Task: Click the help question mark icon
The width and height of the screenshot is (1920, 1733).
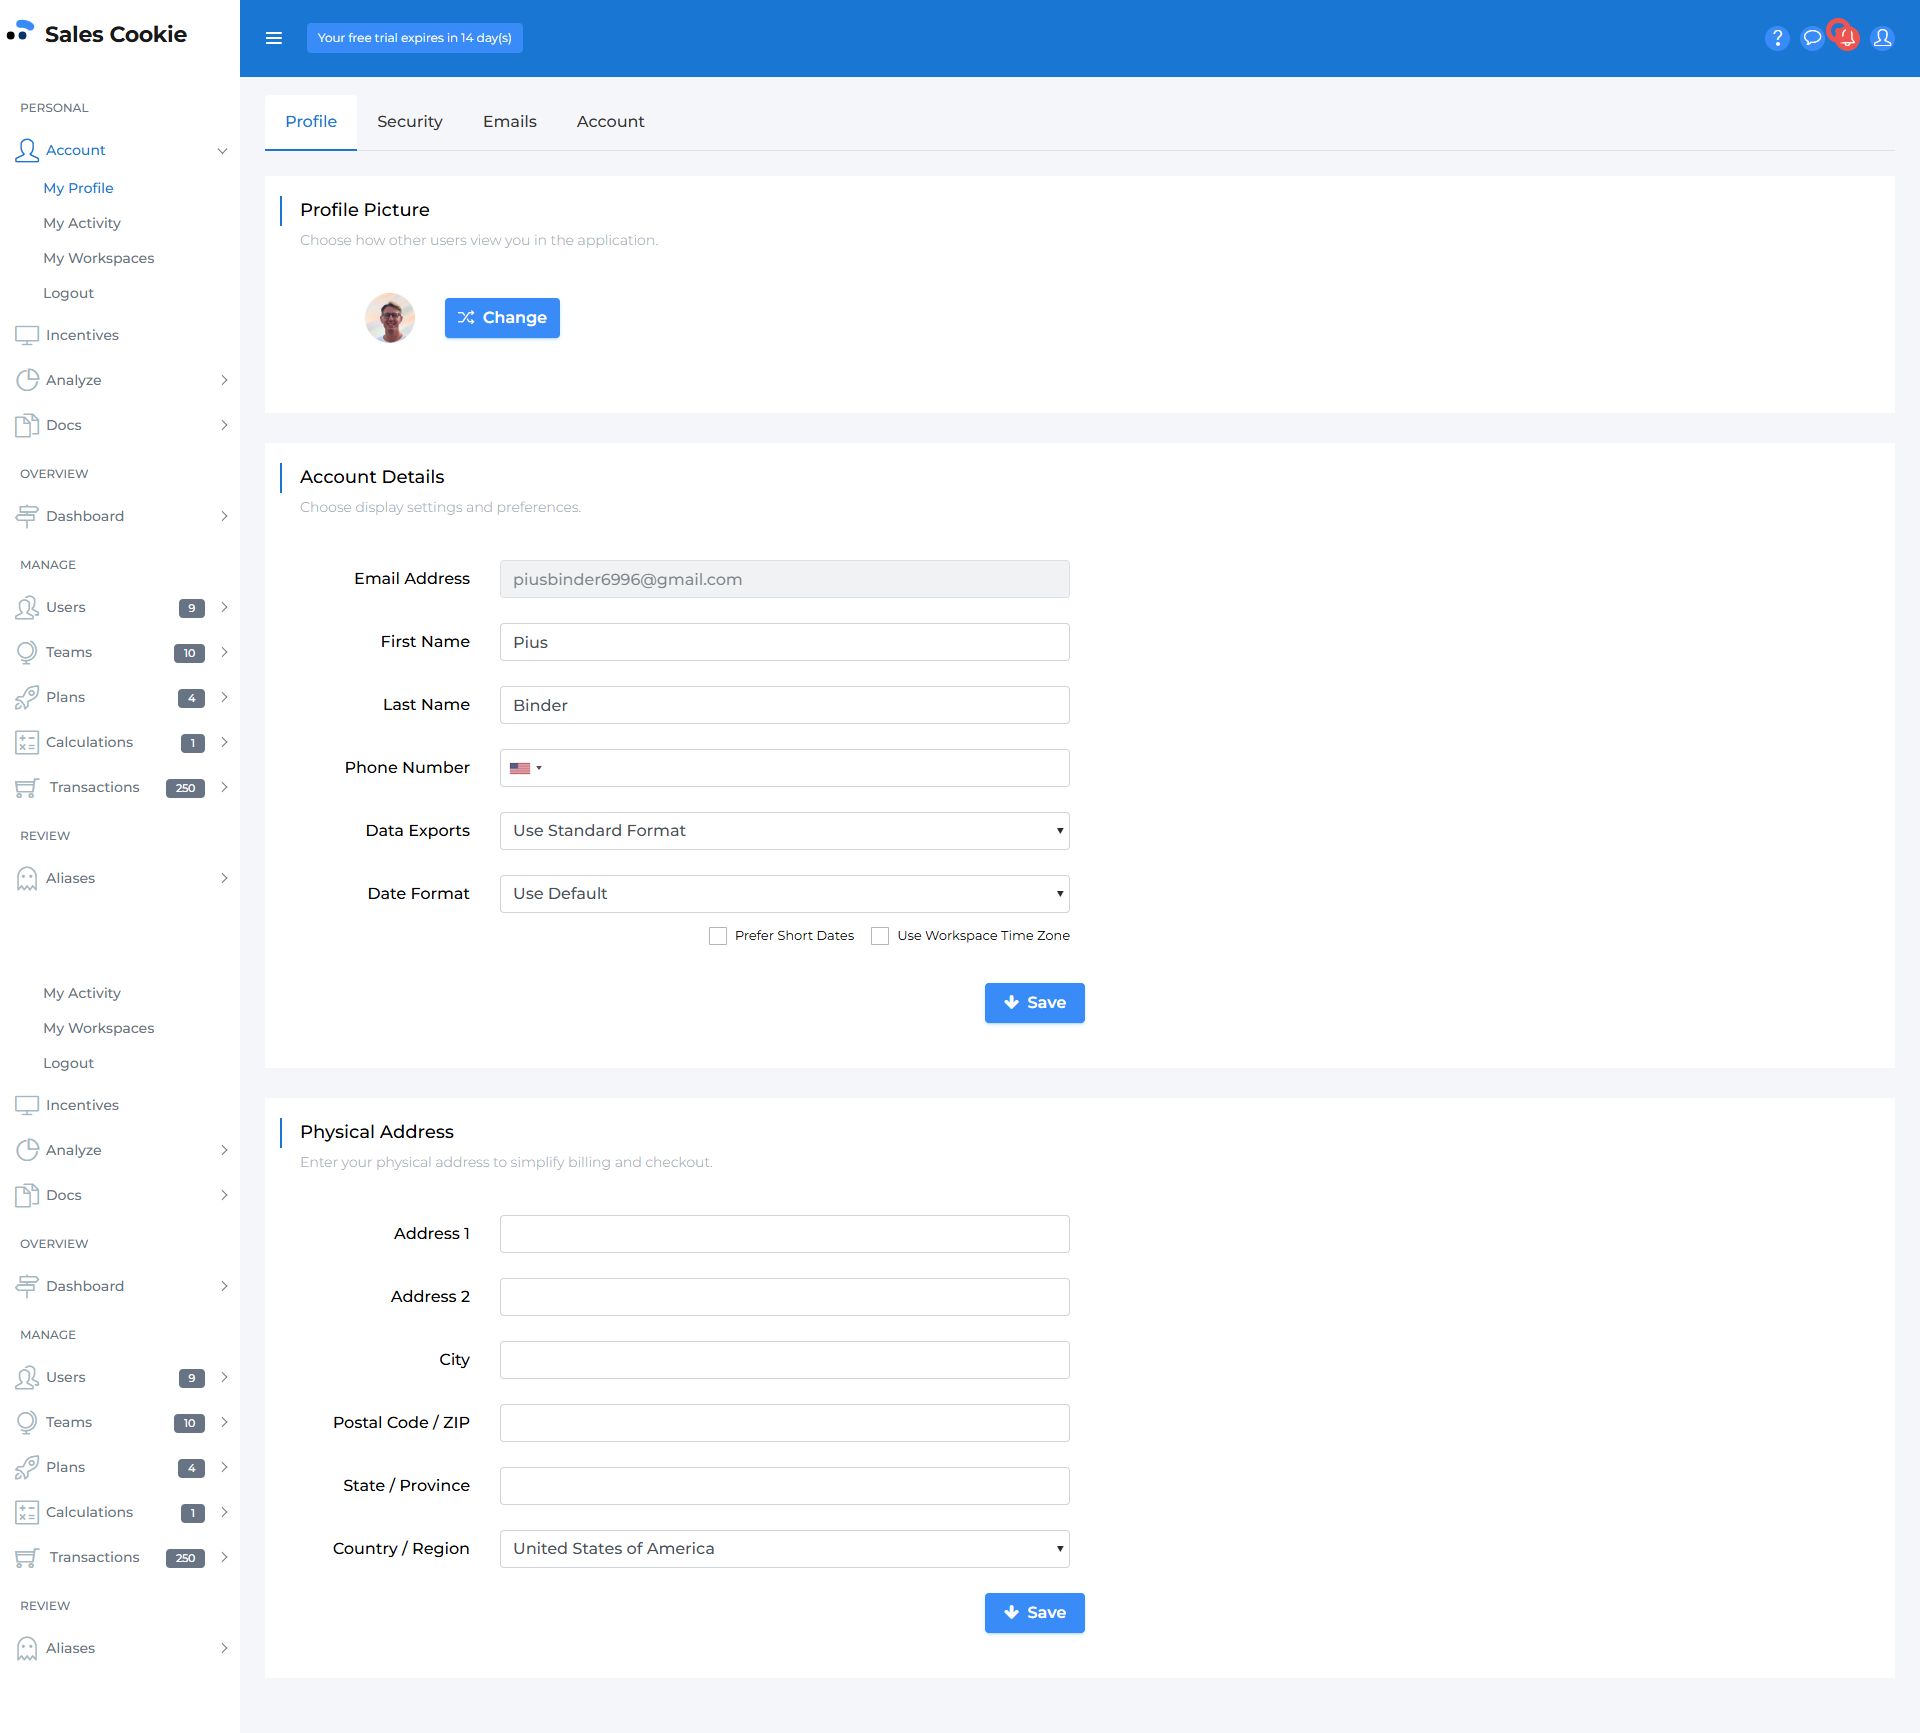Action: tap(1777, 38)
